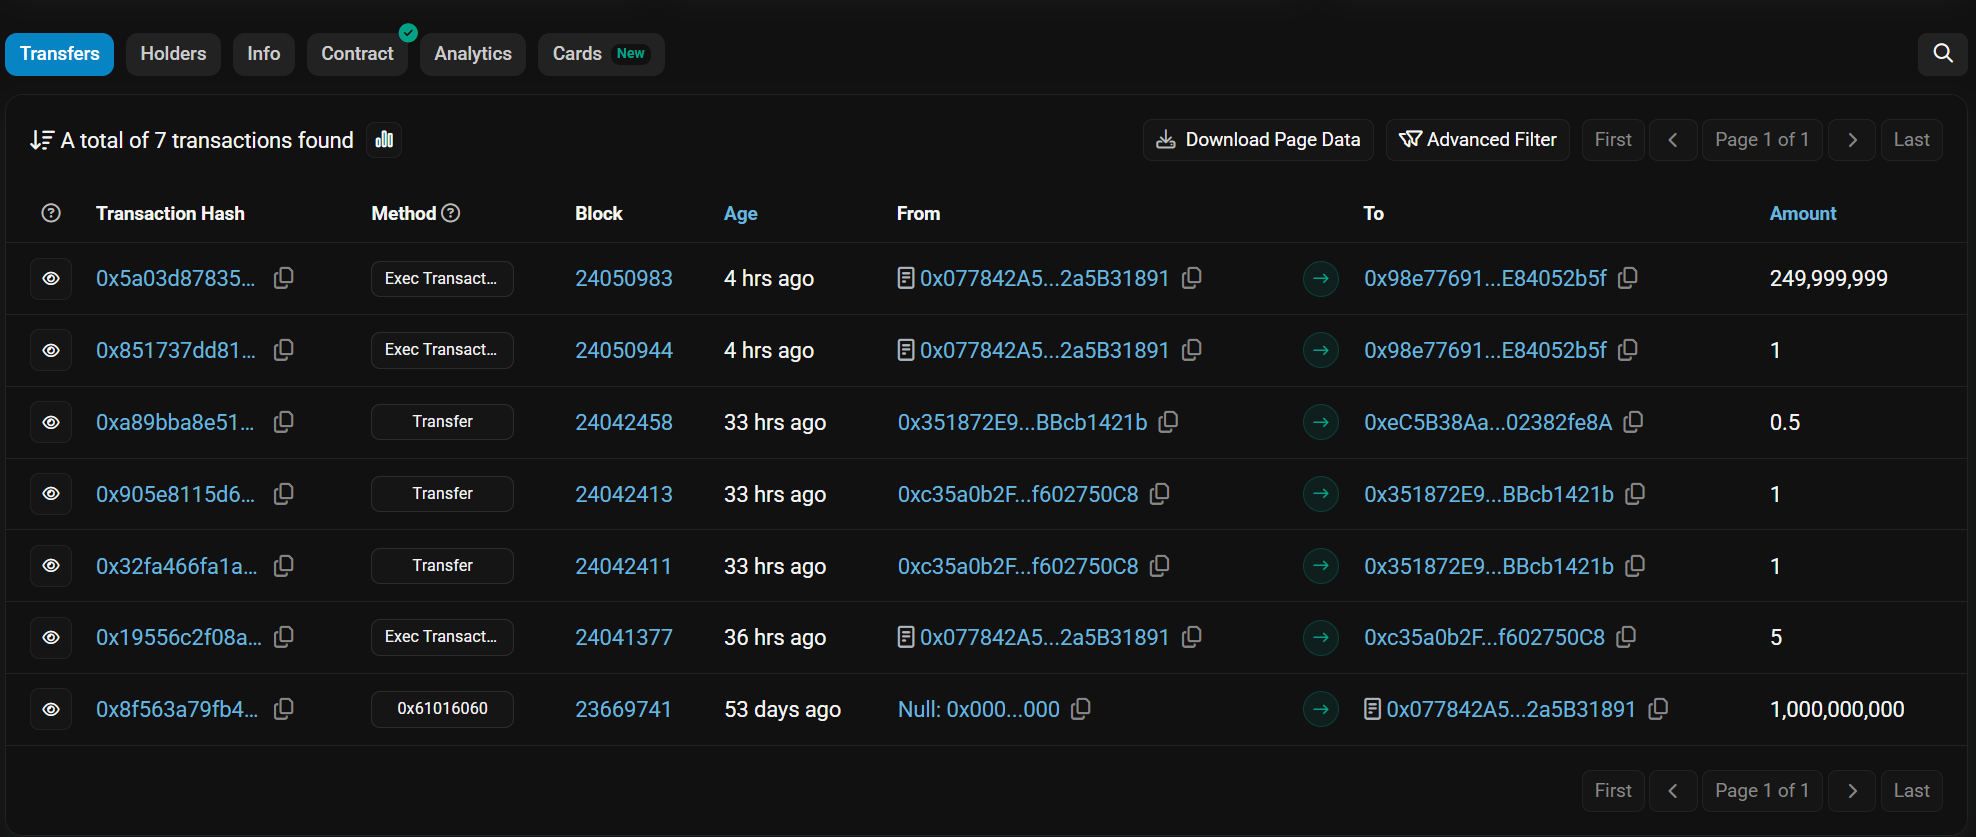This screenshot has height=837, width=1976.
Task: Open the Advanced Filter options
Action: [x=1477, y=140]
